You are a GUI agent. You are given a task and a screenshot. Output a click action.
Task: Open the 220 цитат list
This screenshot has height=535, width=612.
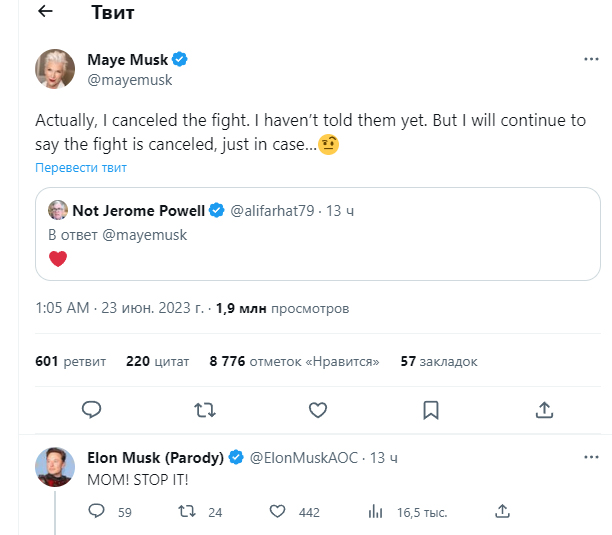pyautogui.click(x=157, y=361)
